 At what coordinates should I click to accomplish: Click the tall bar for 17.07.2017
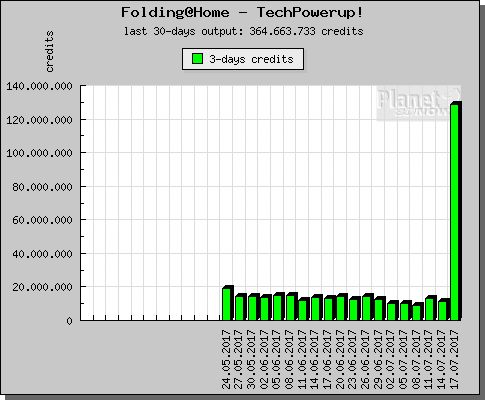(456, 211)
